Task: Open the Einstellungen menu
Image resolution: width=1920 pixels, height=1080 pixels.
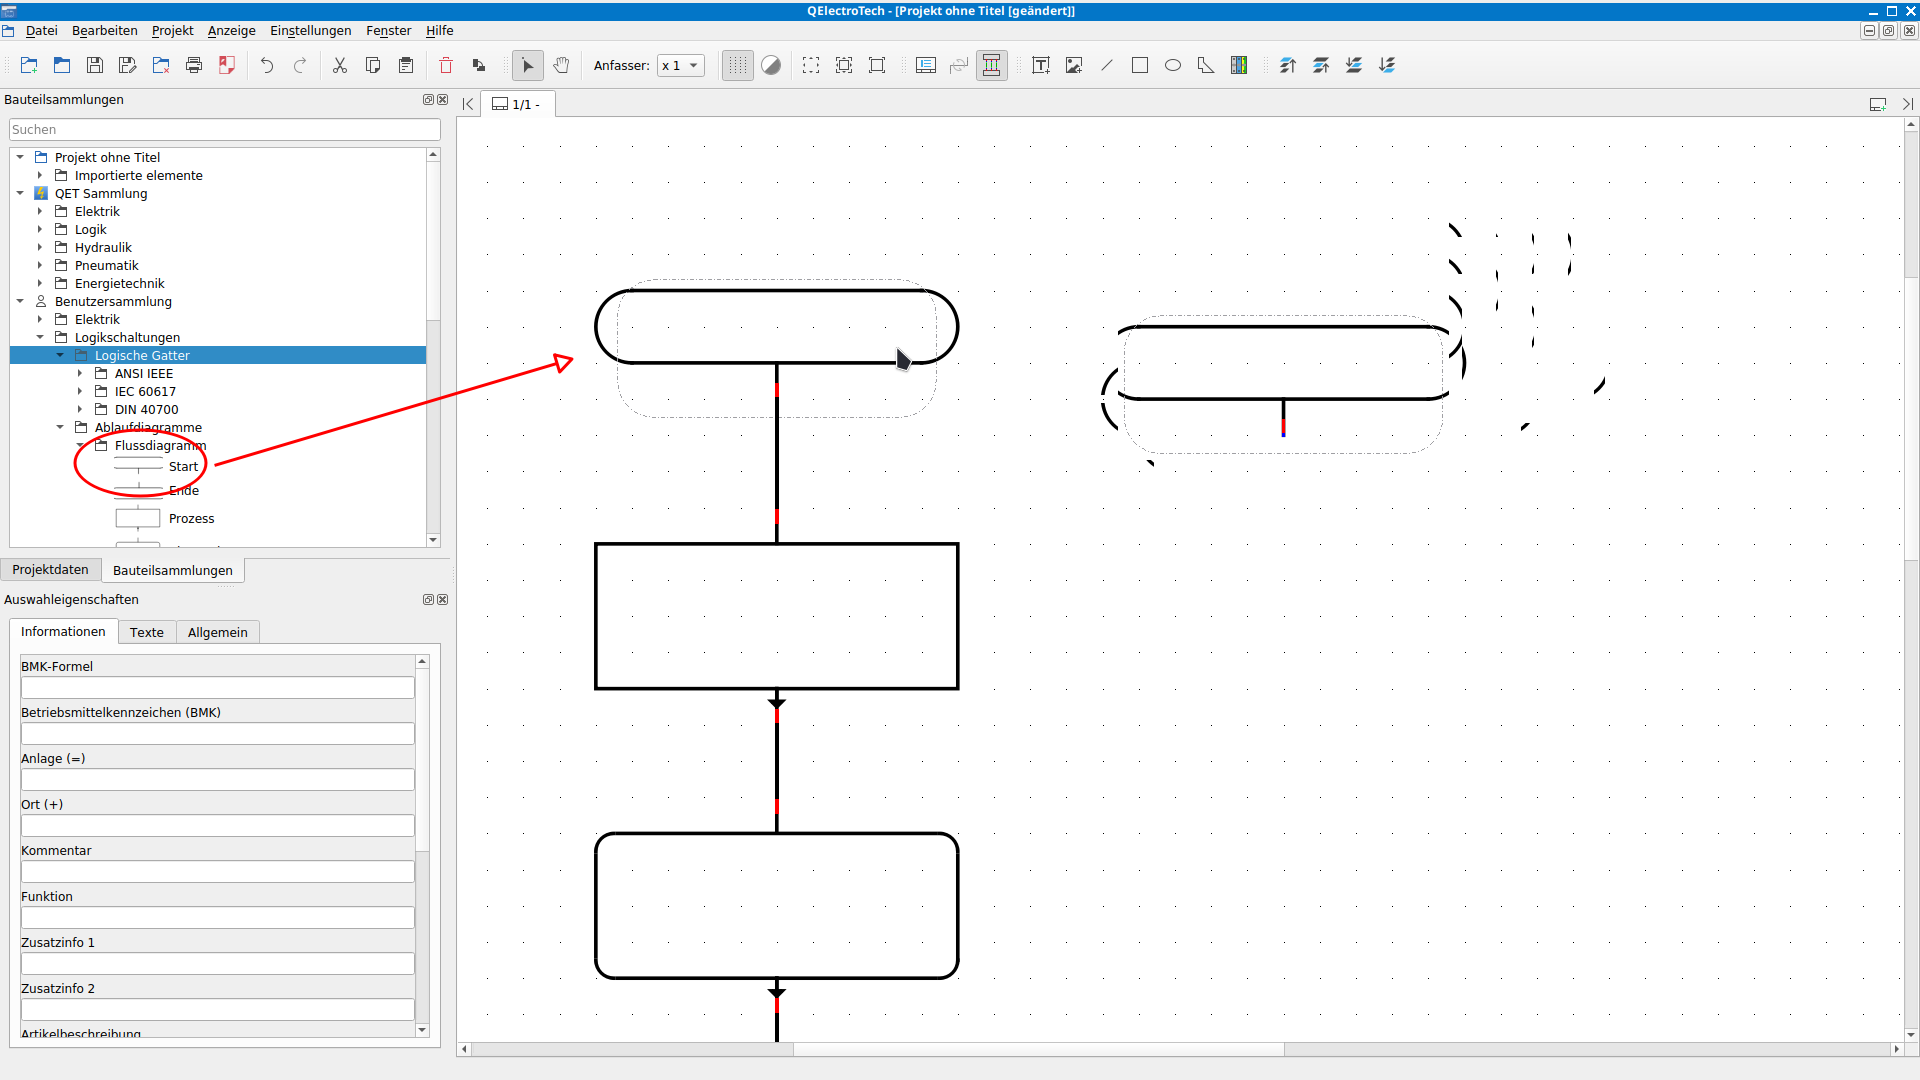Action: pyautogui.click(x=310, y=31)
